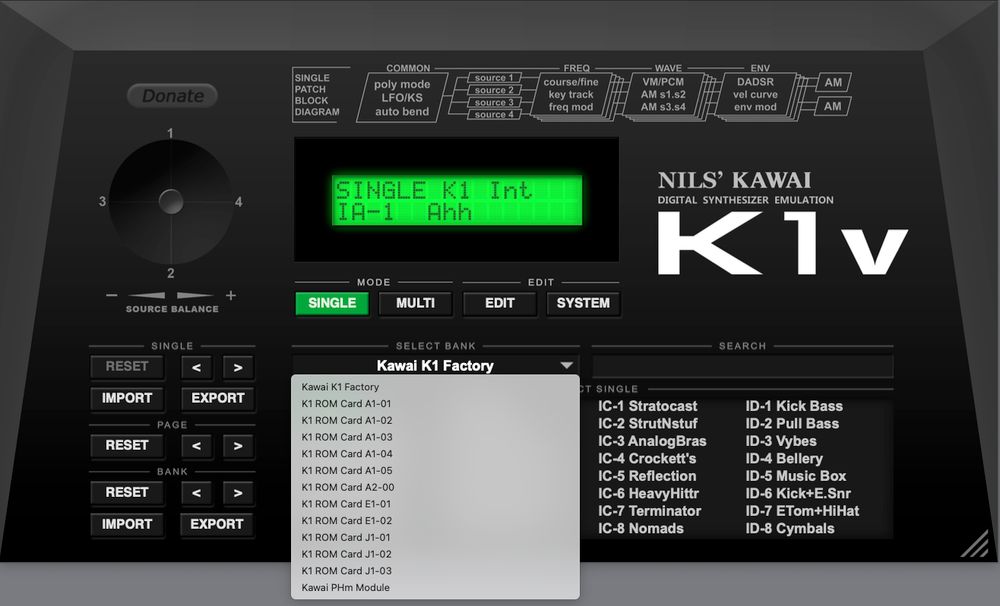1000x606 pixels.
Task: Click the right source balance wedge
Action: (195, 295)
